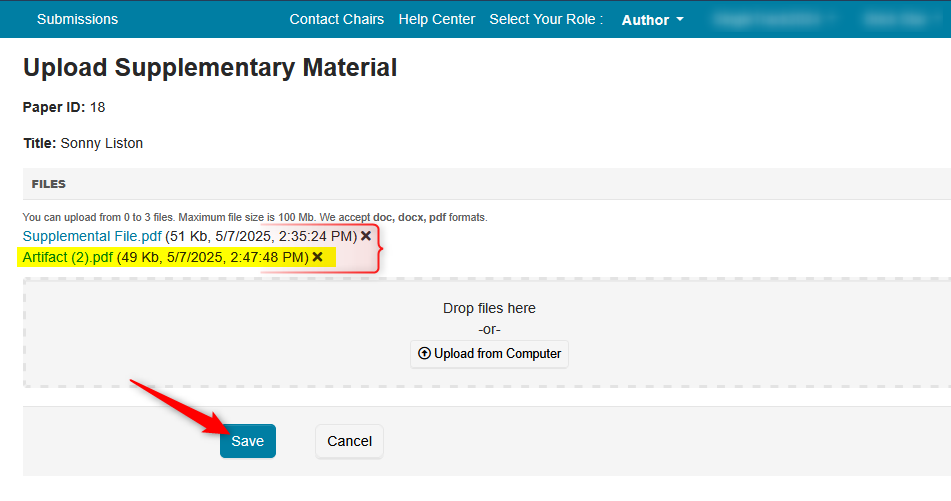Open the Supplemental File.pdf link
The height and width of the screenshot is (501, 951).
click(92, 236)
